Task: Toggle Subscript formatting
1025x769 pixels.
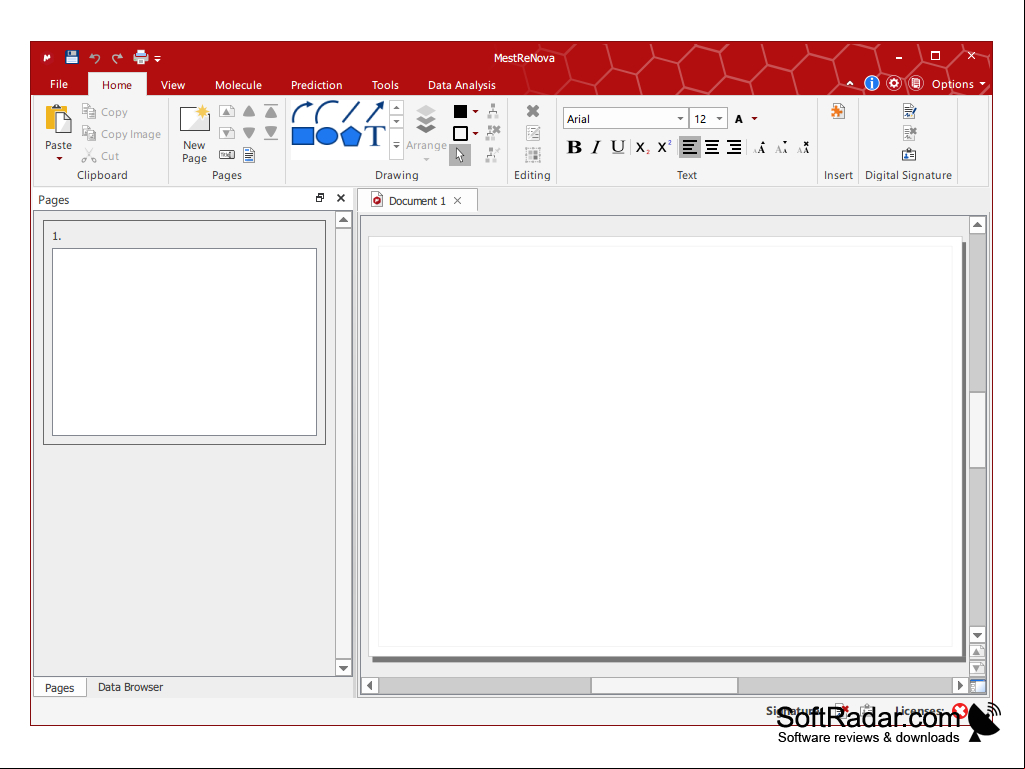Action: (x=642, y=147)
